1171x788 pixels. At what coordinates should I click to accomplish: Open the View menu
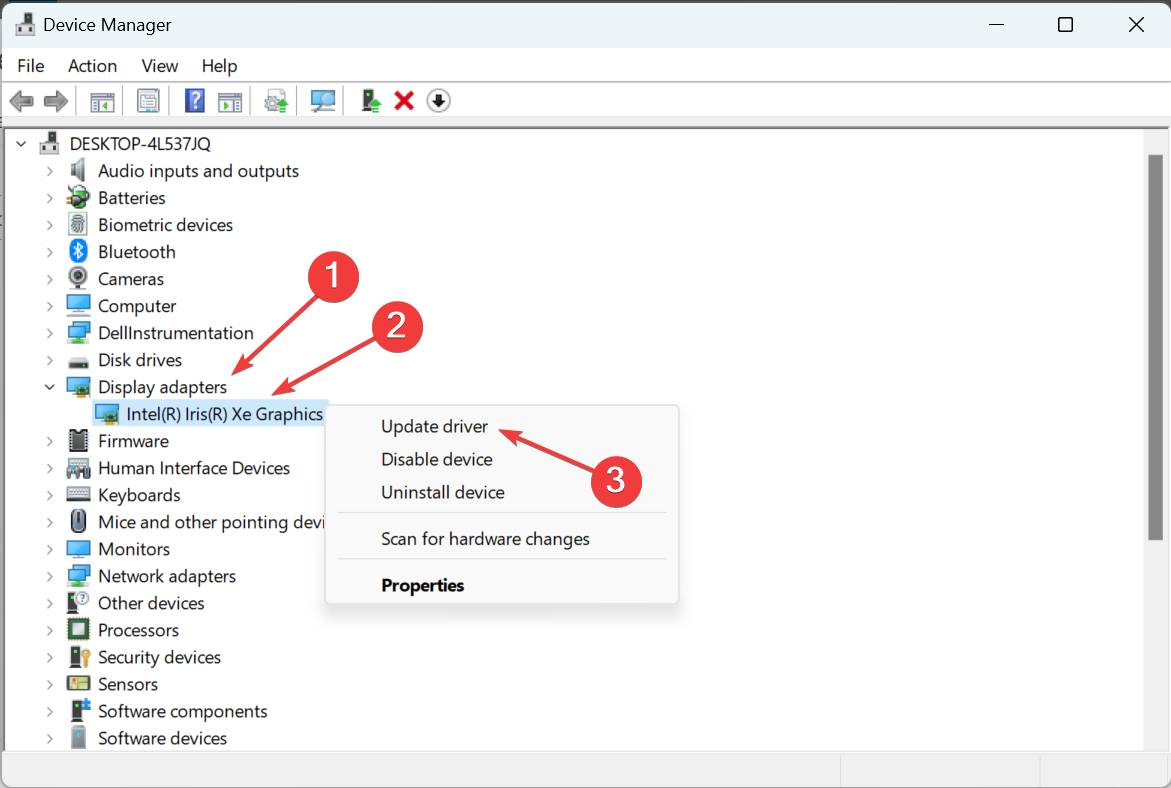tap(160, 66)
